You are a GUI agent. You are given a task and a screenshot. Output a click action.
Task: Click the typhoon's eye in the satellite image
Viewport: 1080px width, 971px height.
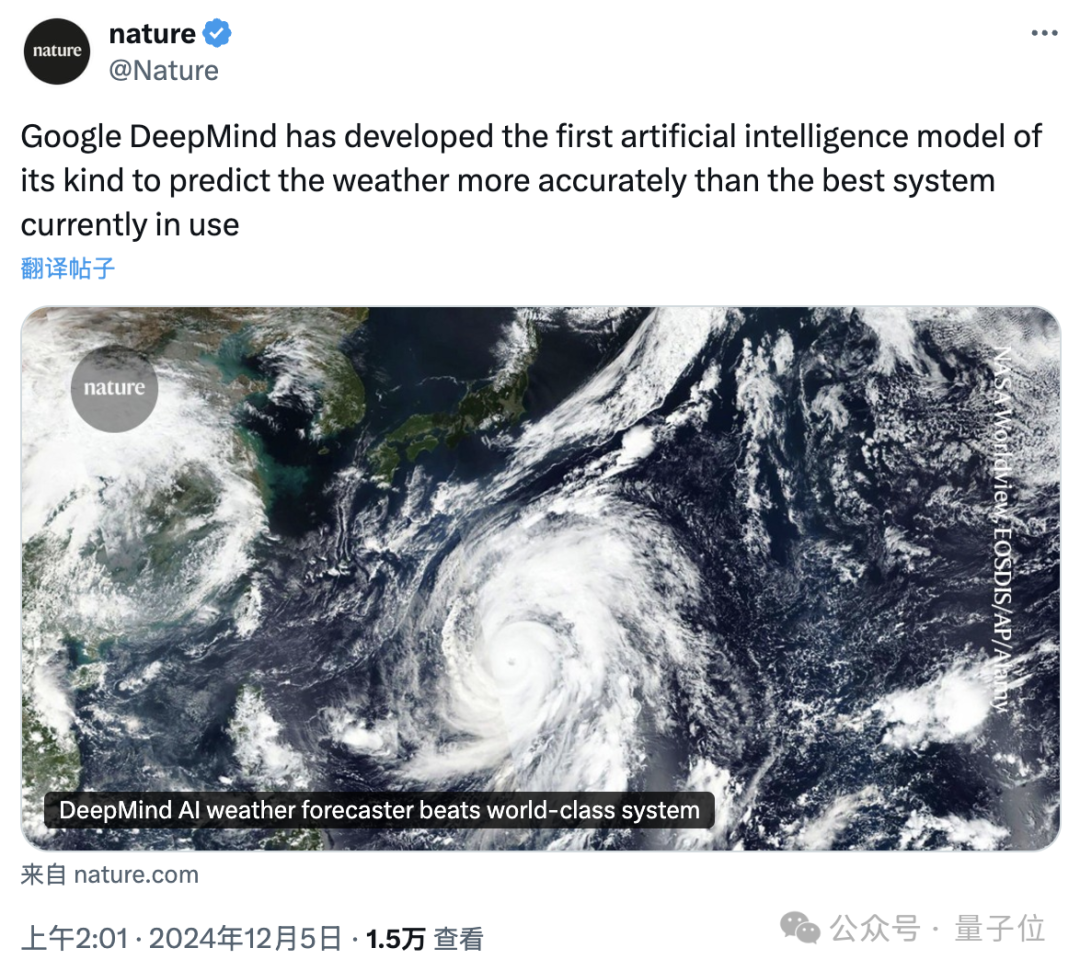(x=511, y=661)
